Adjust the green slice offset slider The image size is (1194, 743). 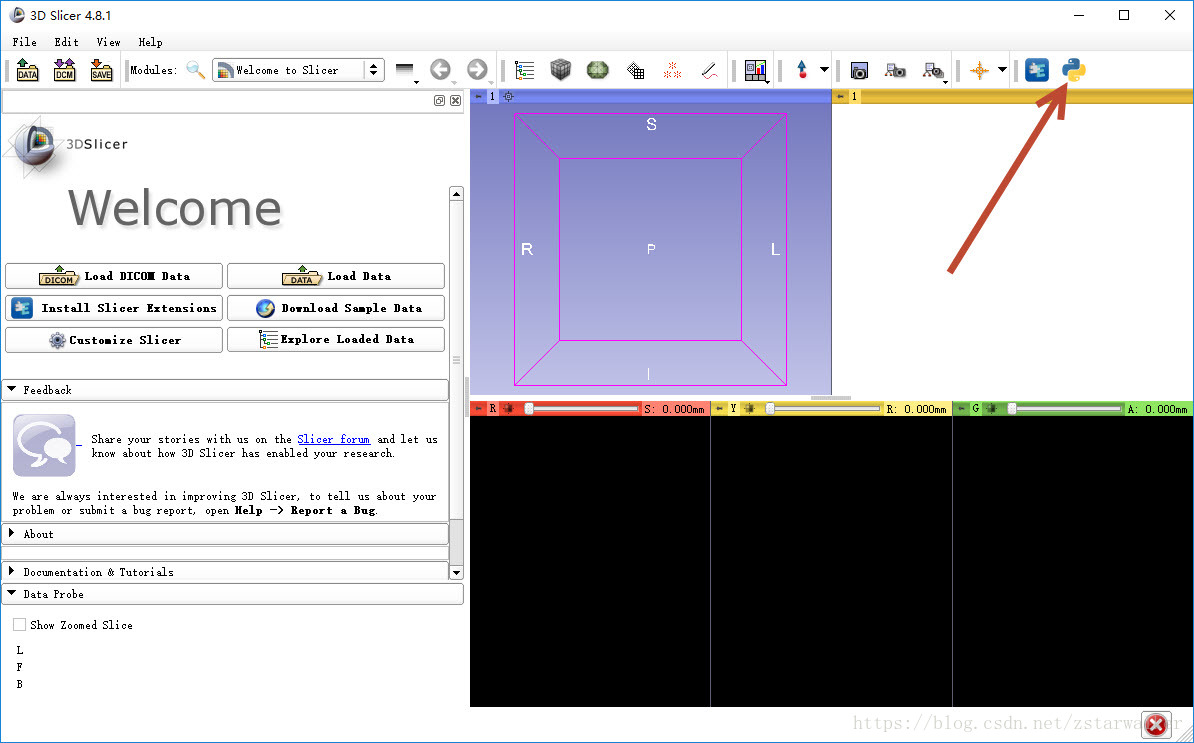pos(1065,409)
